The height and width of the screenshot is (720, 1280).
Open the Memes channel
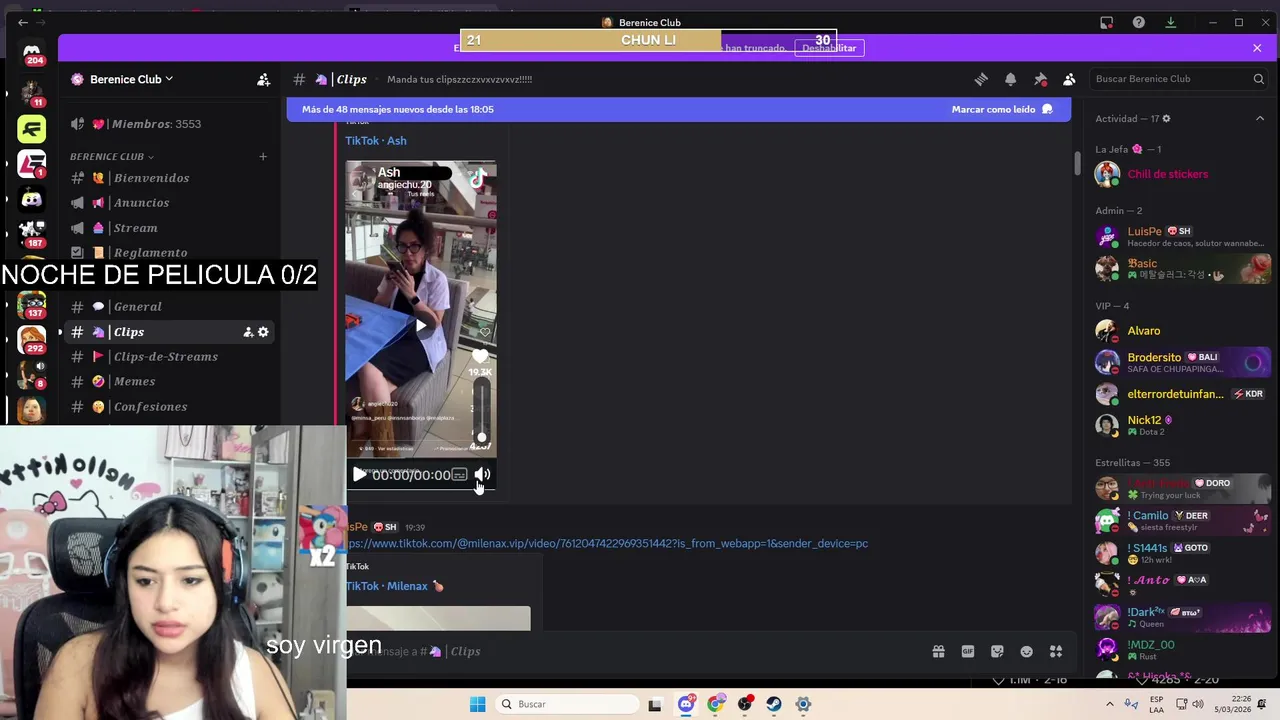tap(170, 382)
